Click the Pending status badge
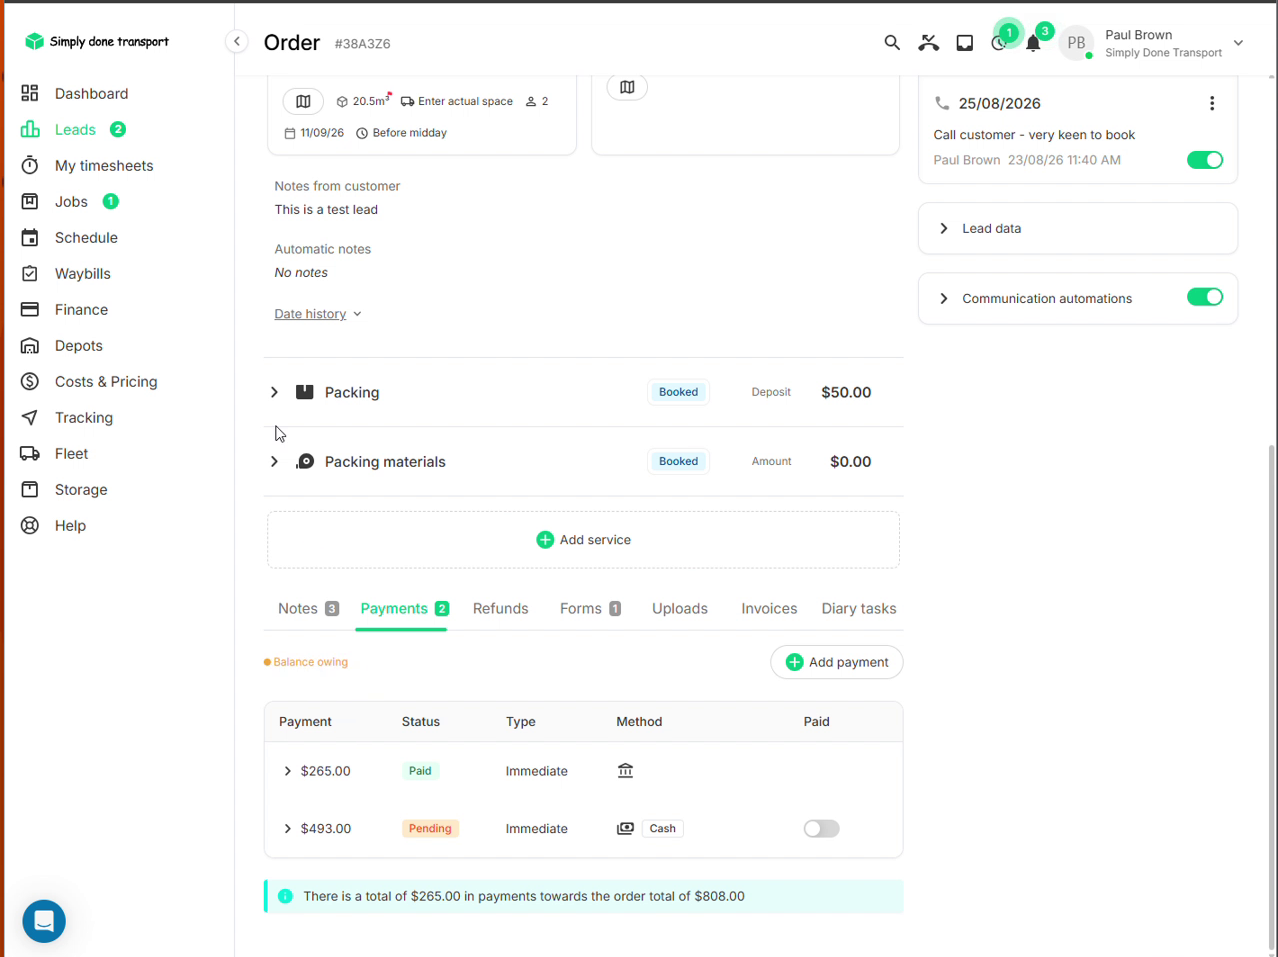 430,828
